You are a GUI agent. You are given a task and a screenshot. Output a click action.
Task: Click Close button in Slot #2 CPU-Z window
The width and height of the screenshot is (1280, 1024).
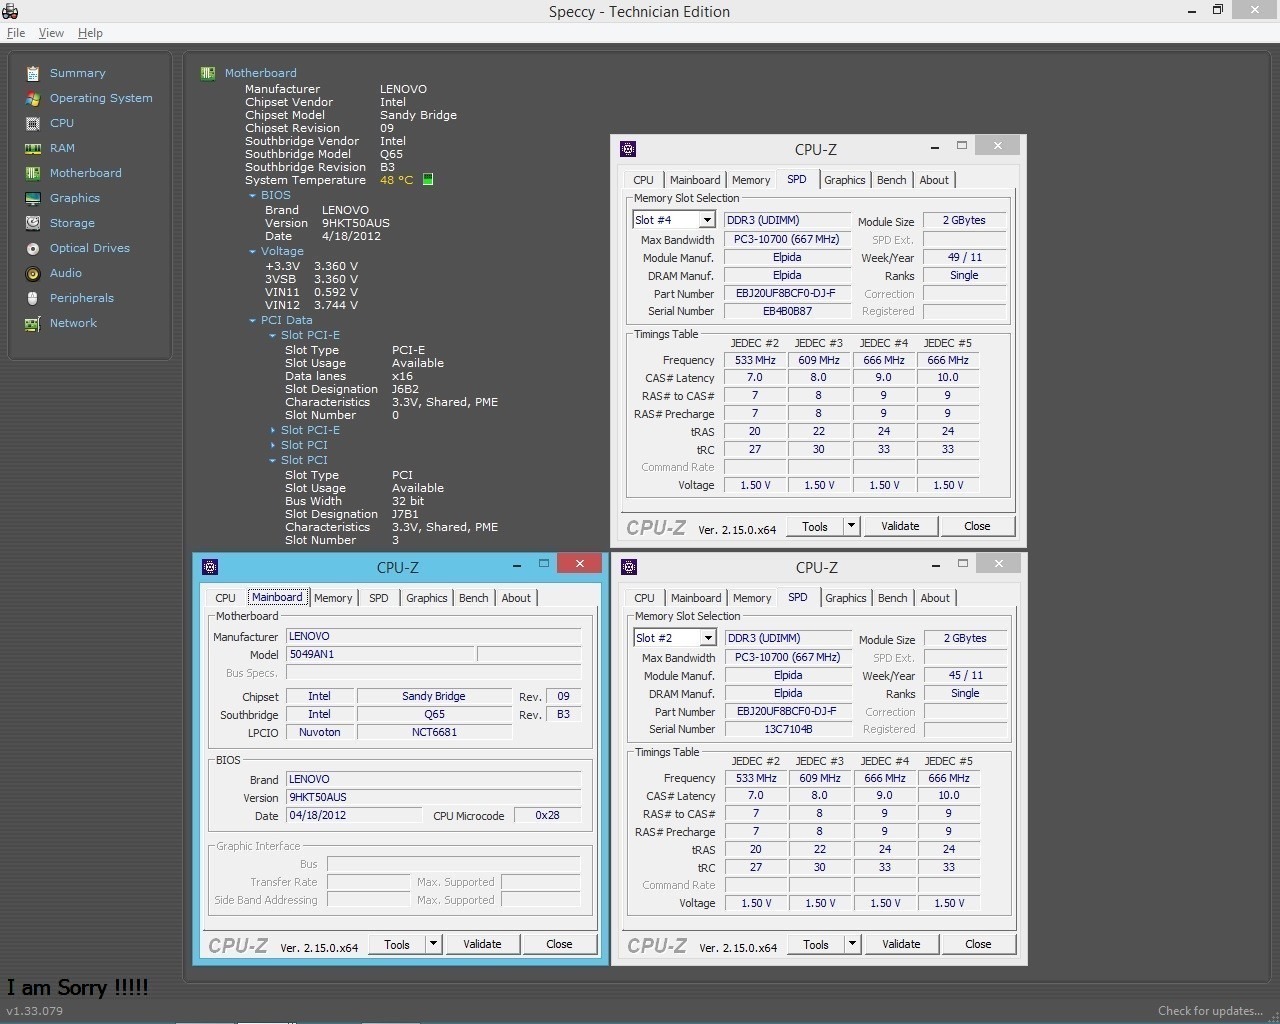coord(978,944)
